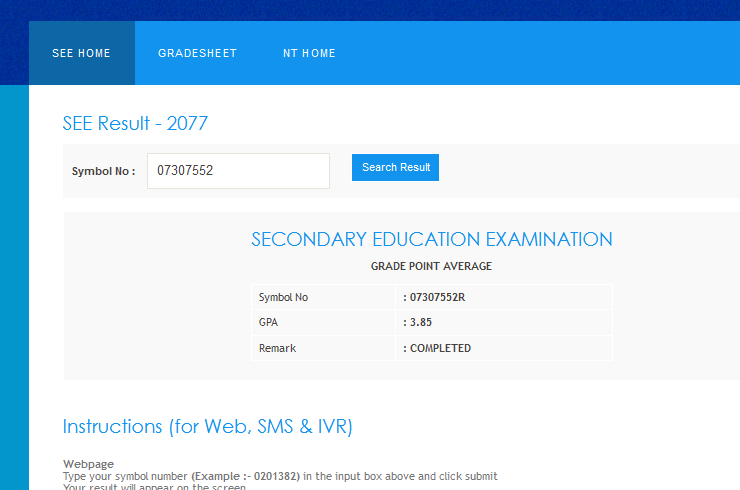Select the 'Symbol No' table row label

(x=283, y=297)
